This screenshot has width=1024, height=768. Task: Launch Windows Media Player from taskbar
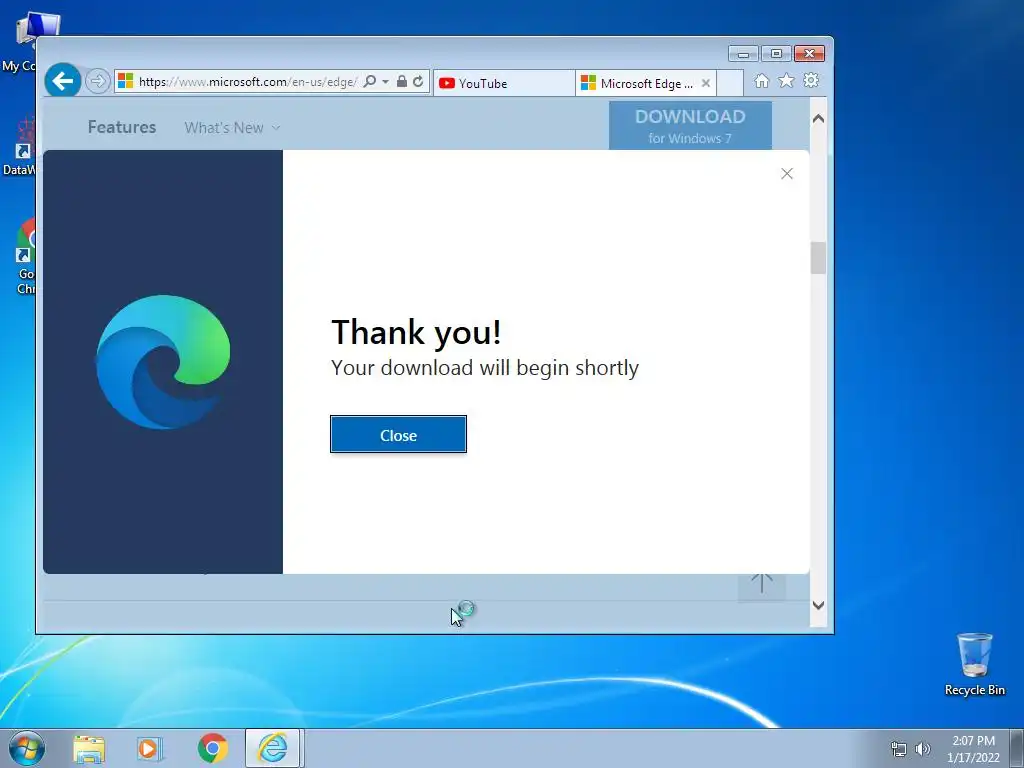(150, 748)
